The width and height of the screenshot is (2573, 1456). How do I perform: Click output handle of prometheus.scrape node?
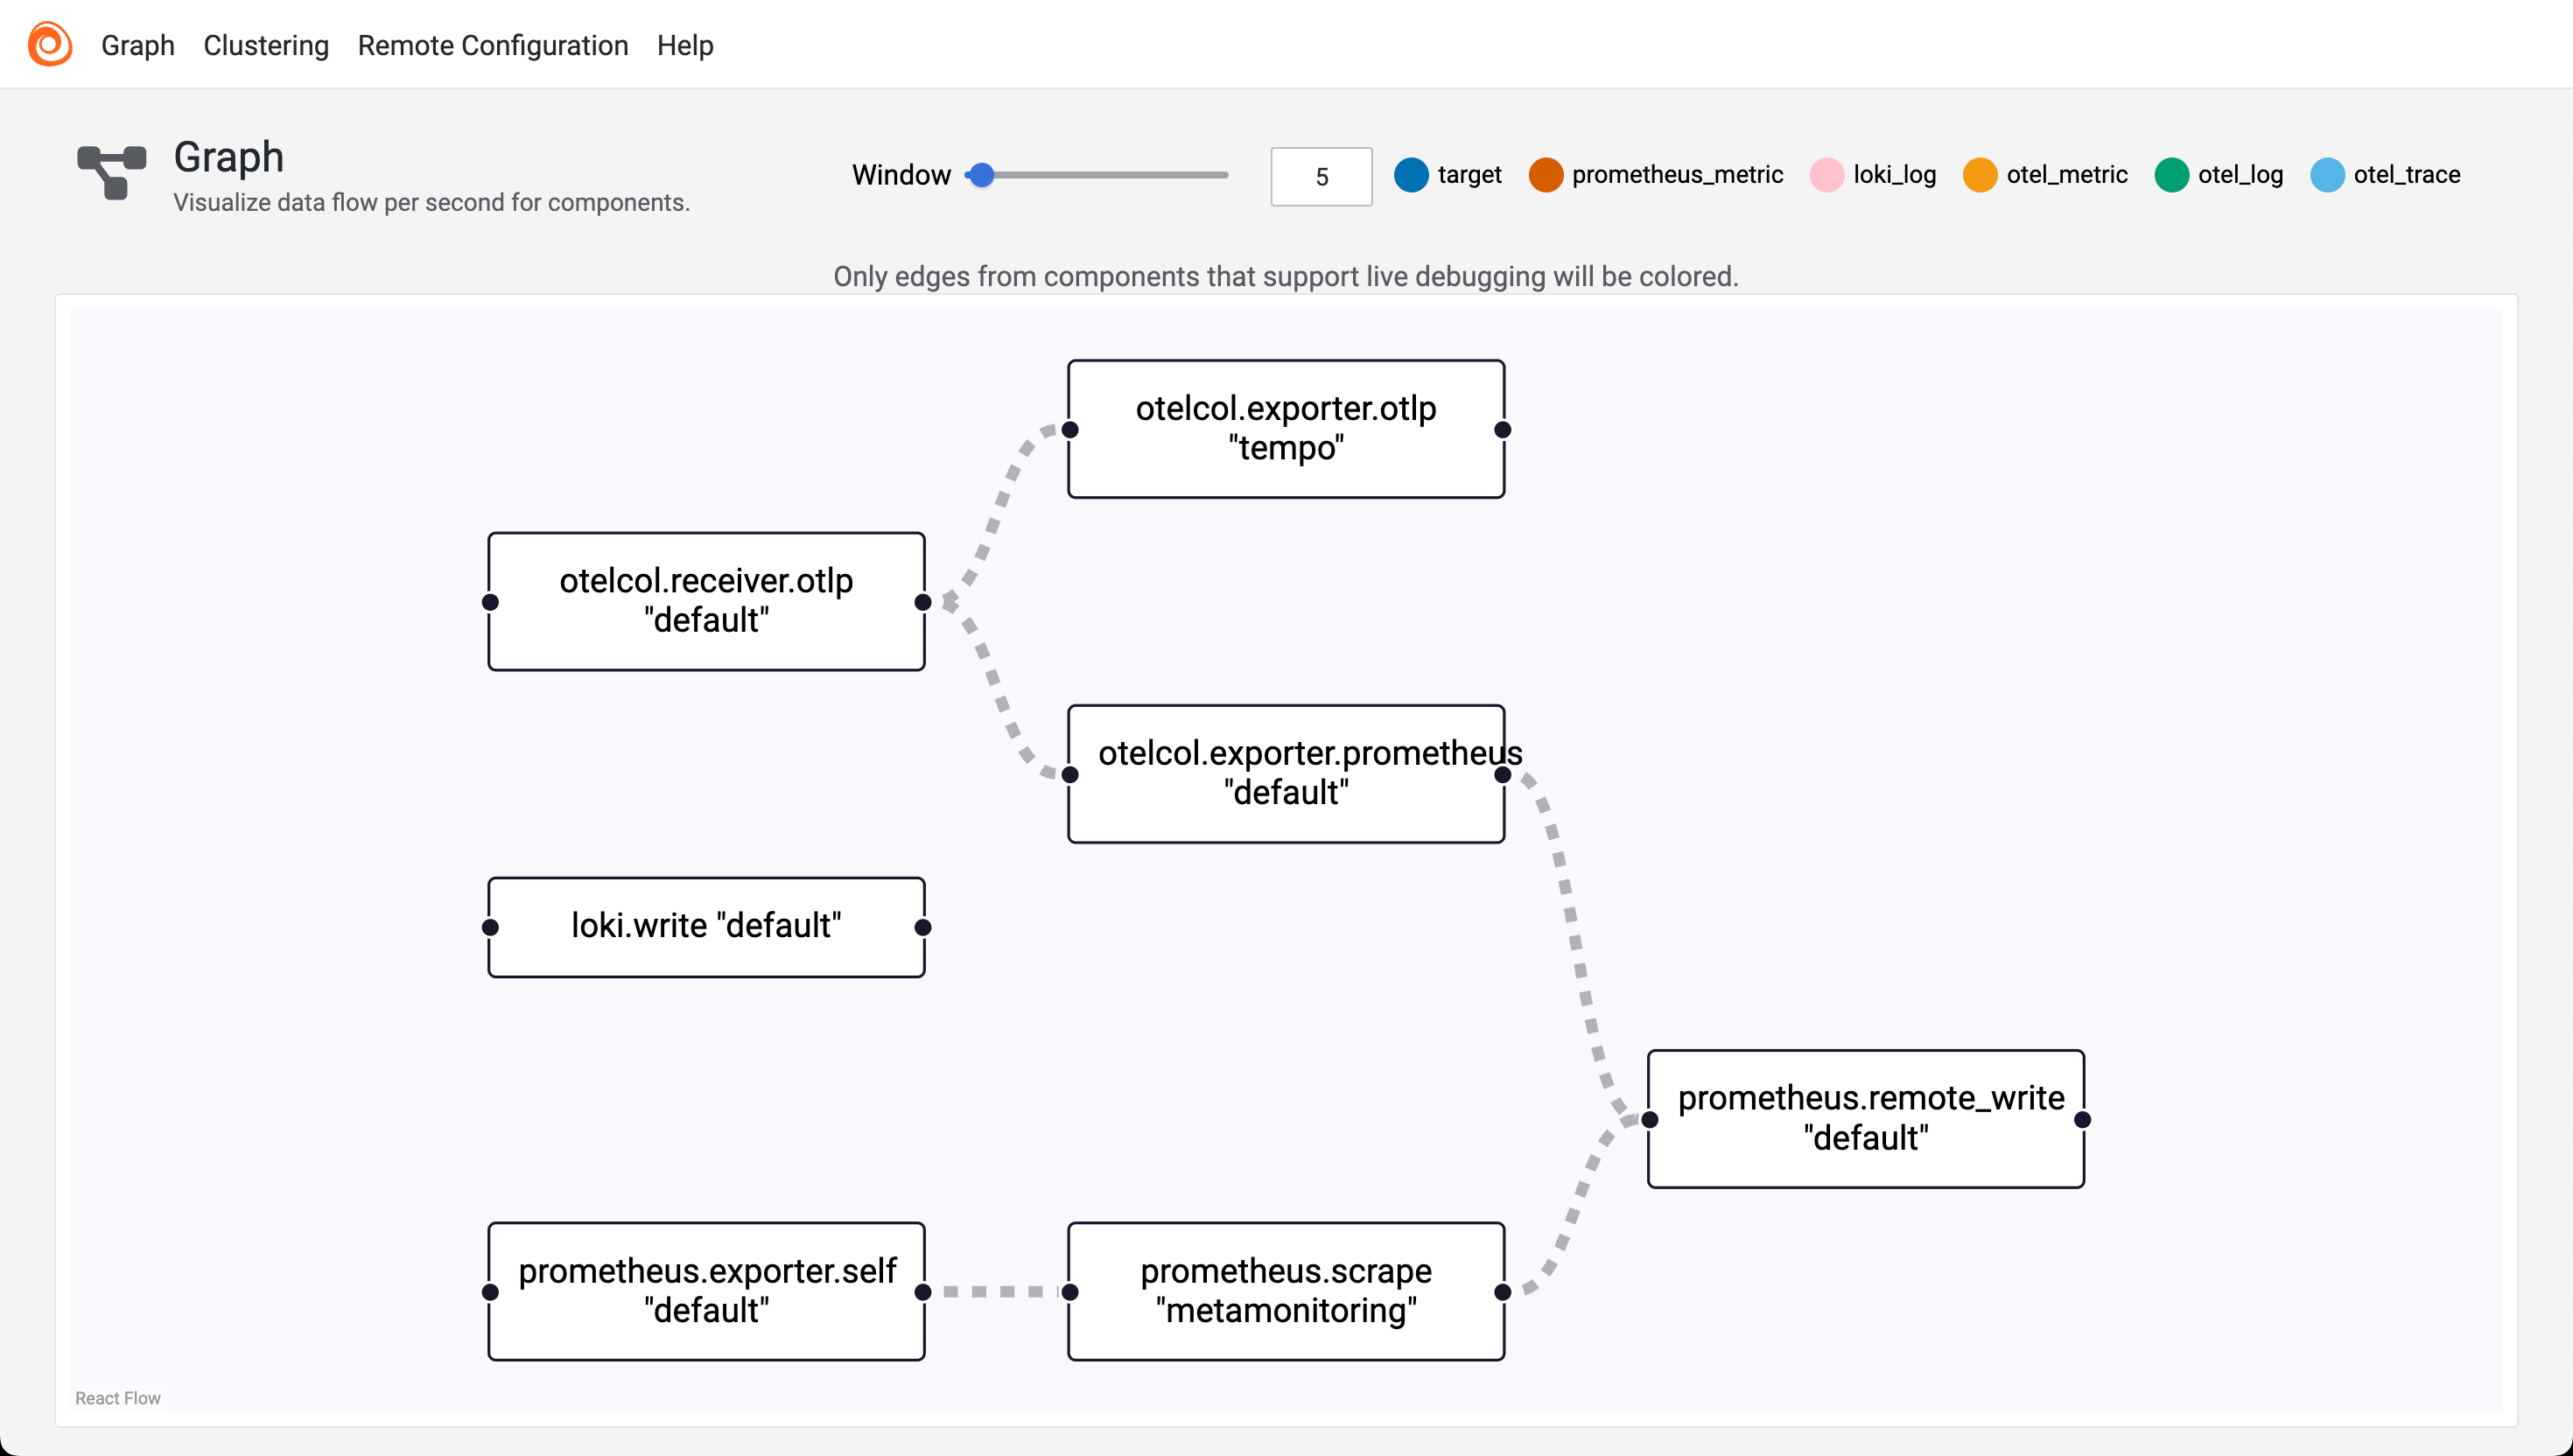tap(1503, 1292)
